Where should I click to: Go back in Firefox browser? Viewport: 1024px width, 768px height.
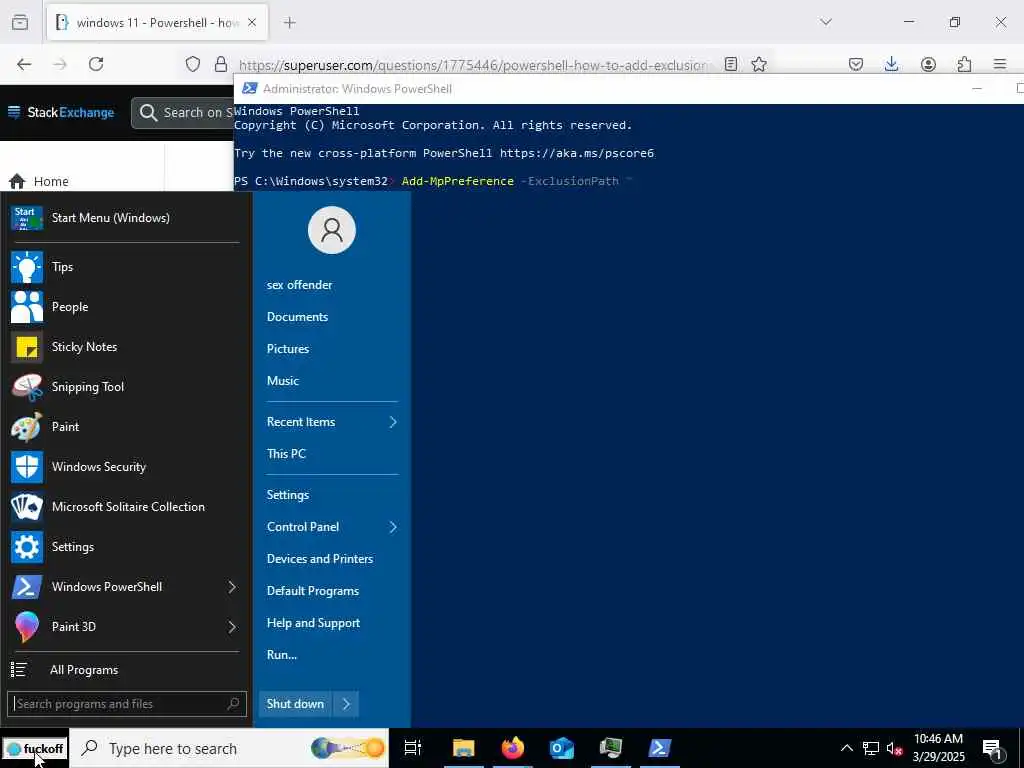[x=24, y=64]
